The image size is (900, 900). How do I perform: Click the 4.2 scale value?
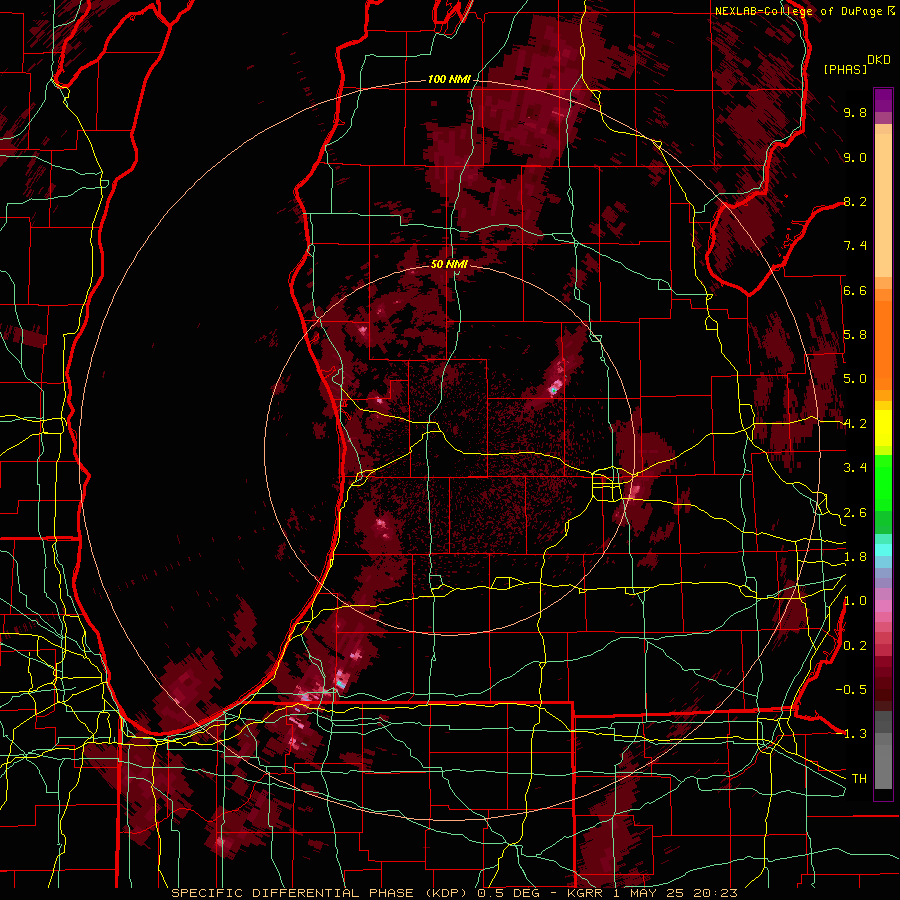[855, 424]
